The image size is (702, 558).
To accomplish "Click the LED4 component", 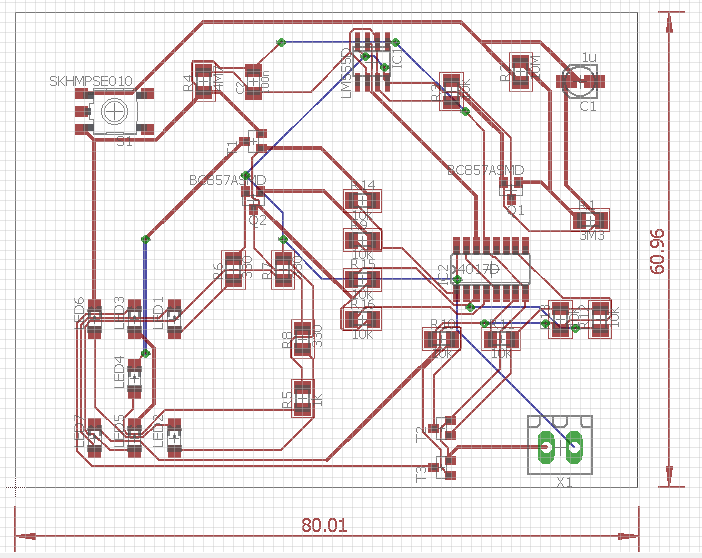I will click(x=134, y=374).
